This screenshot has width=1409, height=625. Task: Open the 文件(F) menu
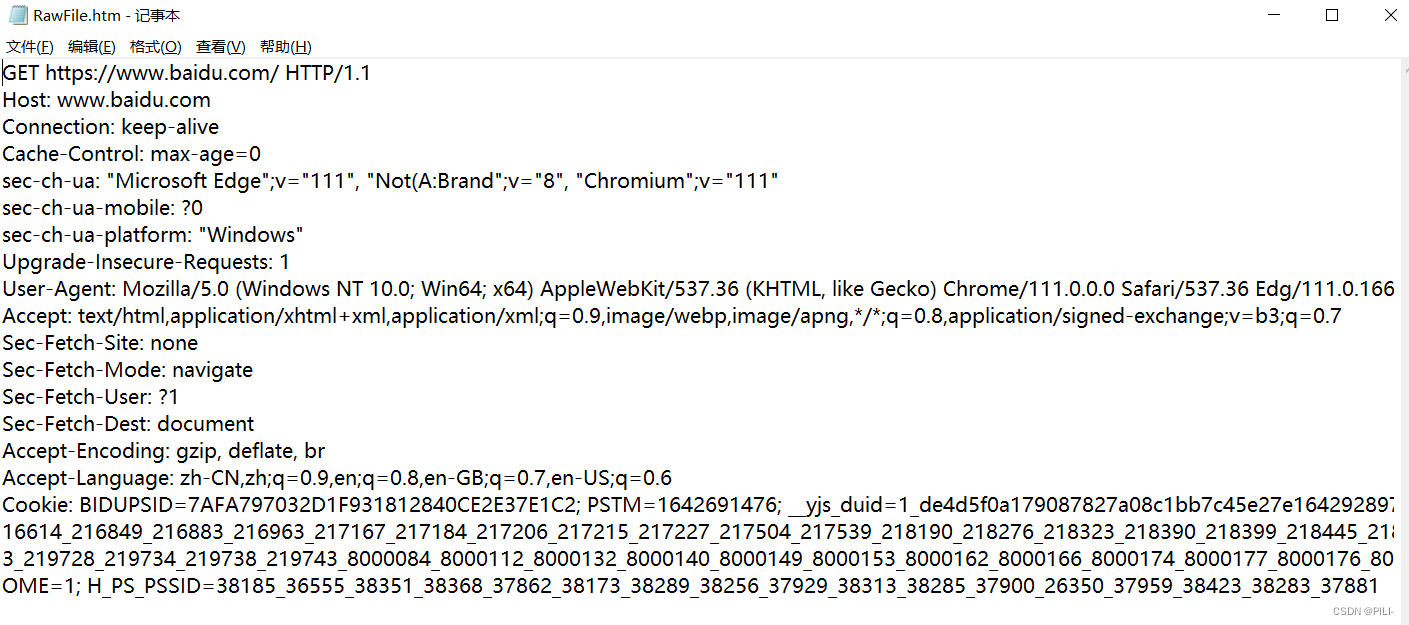(x=30, y=47)
